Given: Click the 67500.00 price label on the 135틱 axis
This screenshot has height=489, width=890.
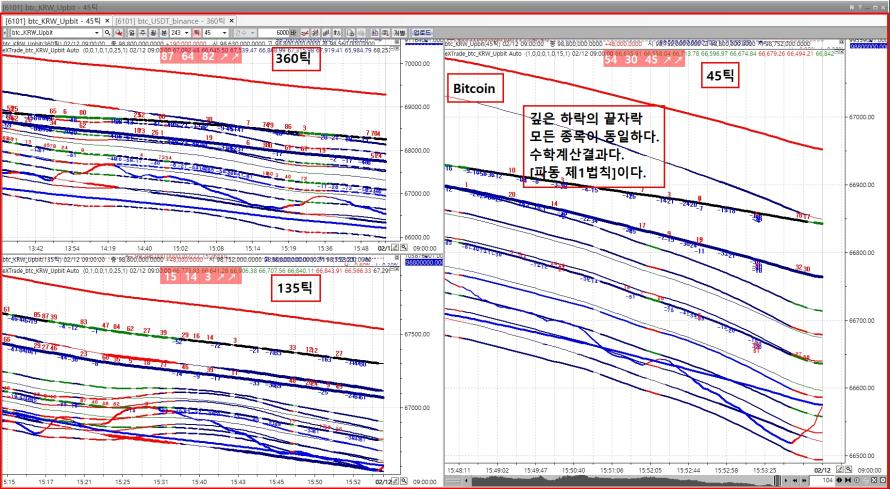Looking at the screenshot, I should [x=419, y=334].
